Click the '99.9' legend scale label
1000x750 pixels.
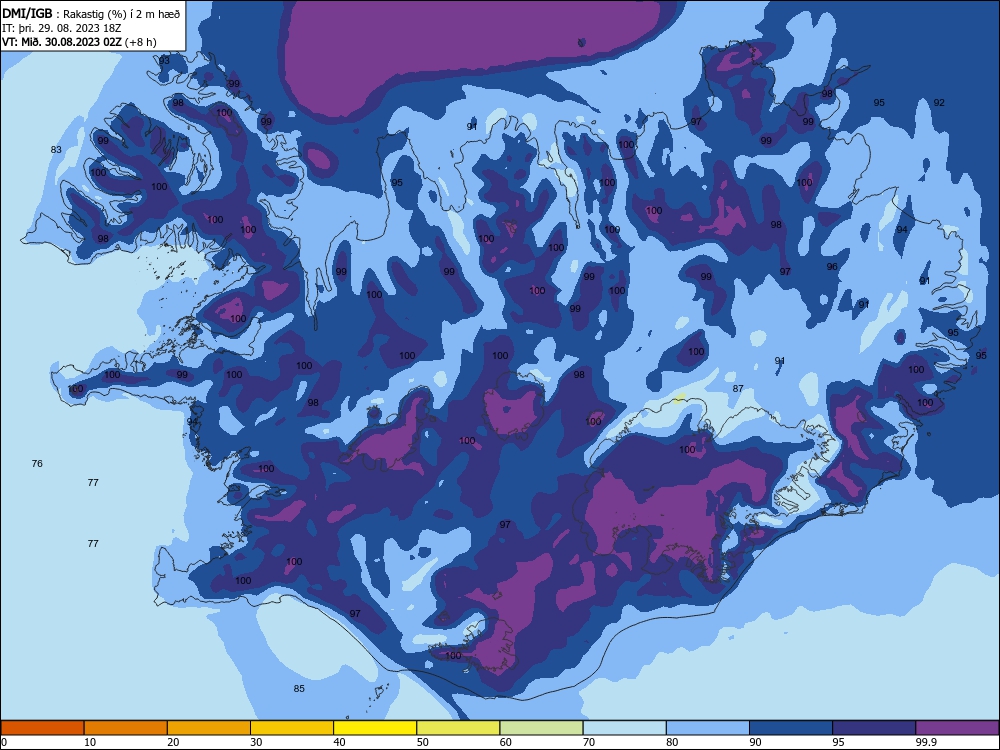[x=925, y=742]
